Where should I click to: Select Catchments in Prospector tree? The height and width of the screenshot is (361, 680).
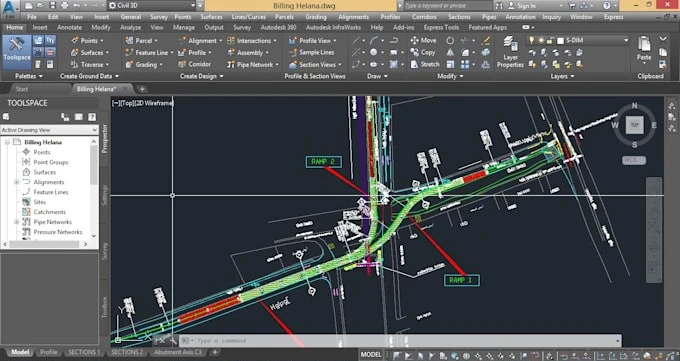click(49, 212)
